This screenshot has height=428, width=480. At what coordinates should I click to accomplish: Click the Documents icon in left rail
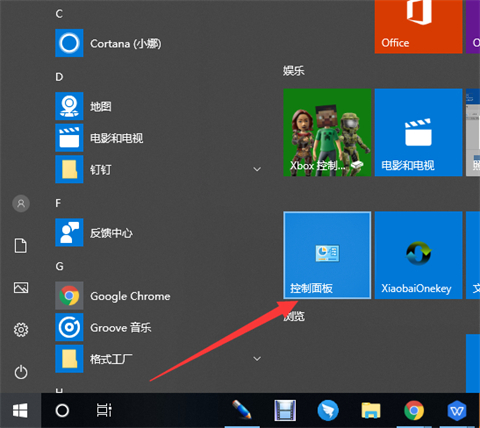[x=21, y=246]
